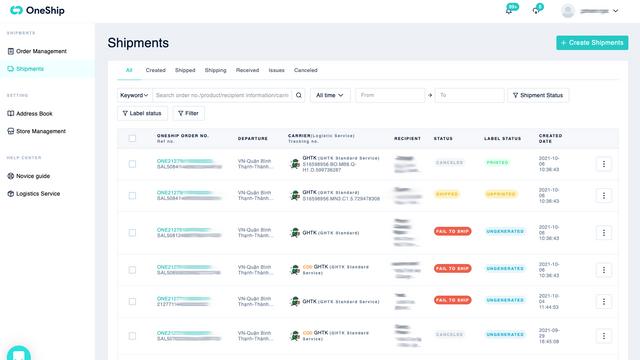
Task: Click the Create Shipments button
Action: coord(592,42)
